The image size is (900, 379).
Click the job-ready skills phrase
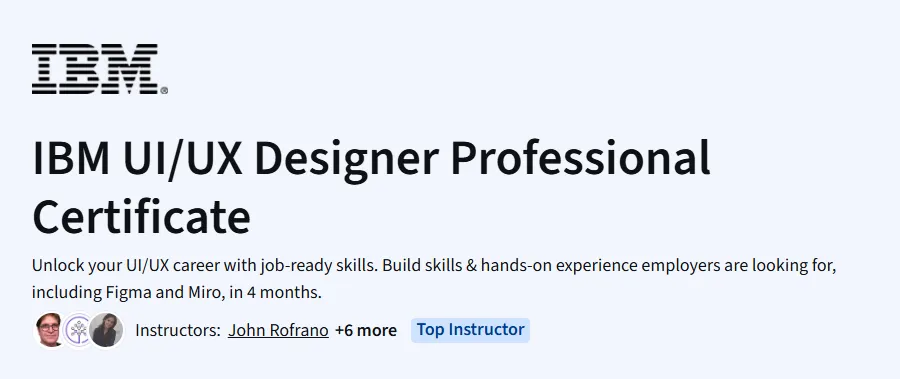pyautogui.click(x=318, y=266)
